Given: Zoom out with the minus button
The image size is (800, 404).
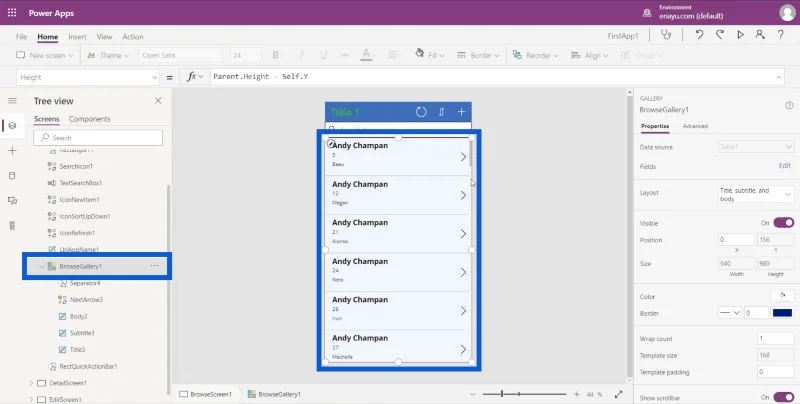Looking at the screenshot, I should click(472, 394).
